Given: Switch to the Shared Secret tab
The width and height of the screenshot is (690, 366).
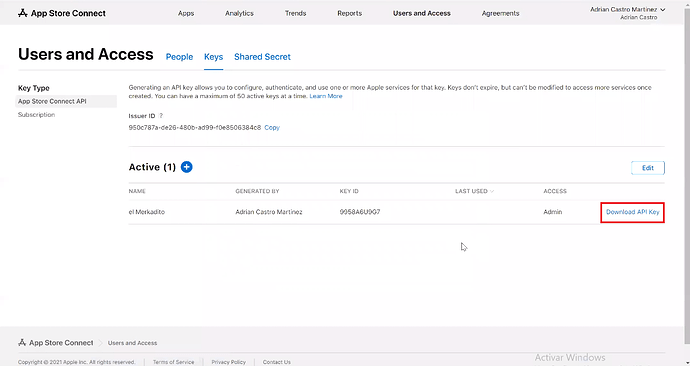Looking at the screenshot, I should (x=262, y=57).
